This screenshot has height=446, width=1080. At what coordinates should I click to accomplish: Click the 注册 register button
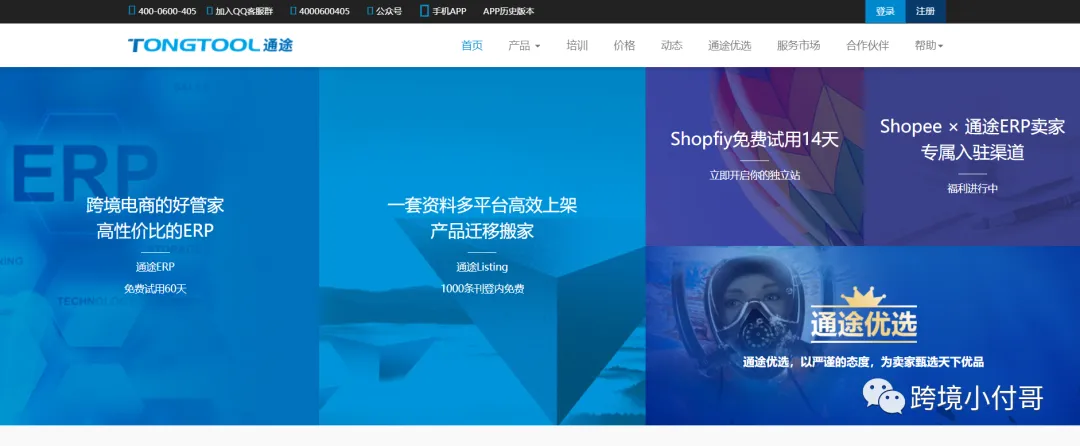point(925,11)
